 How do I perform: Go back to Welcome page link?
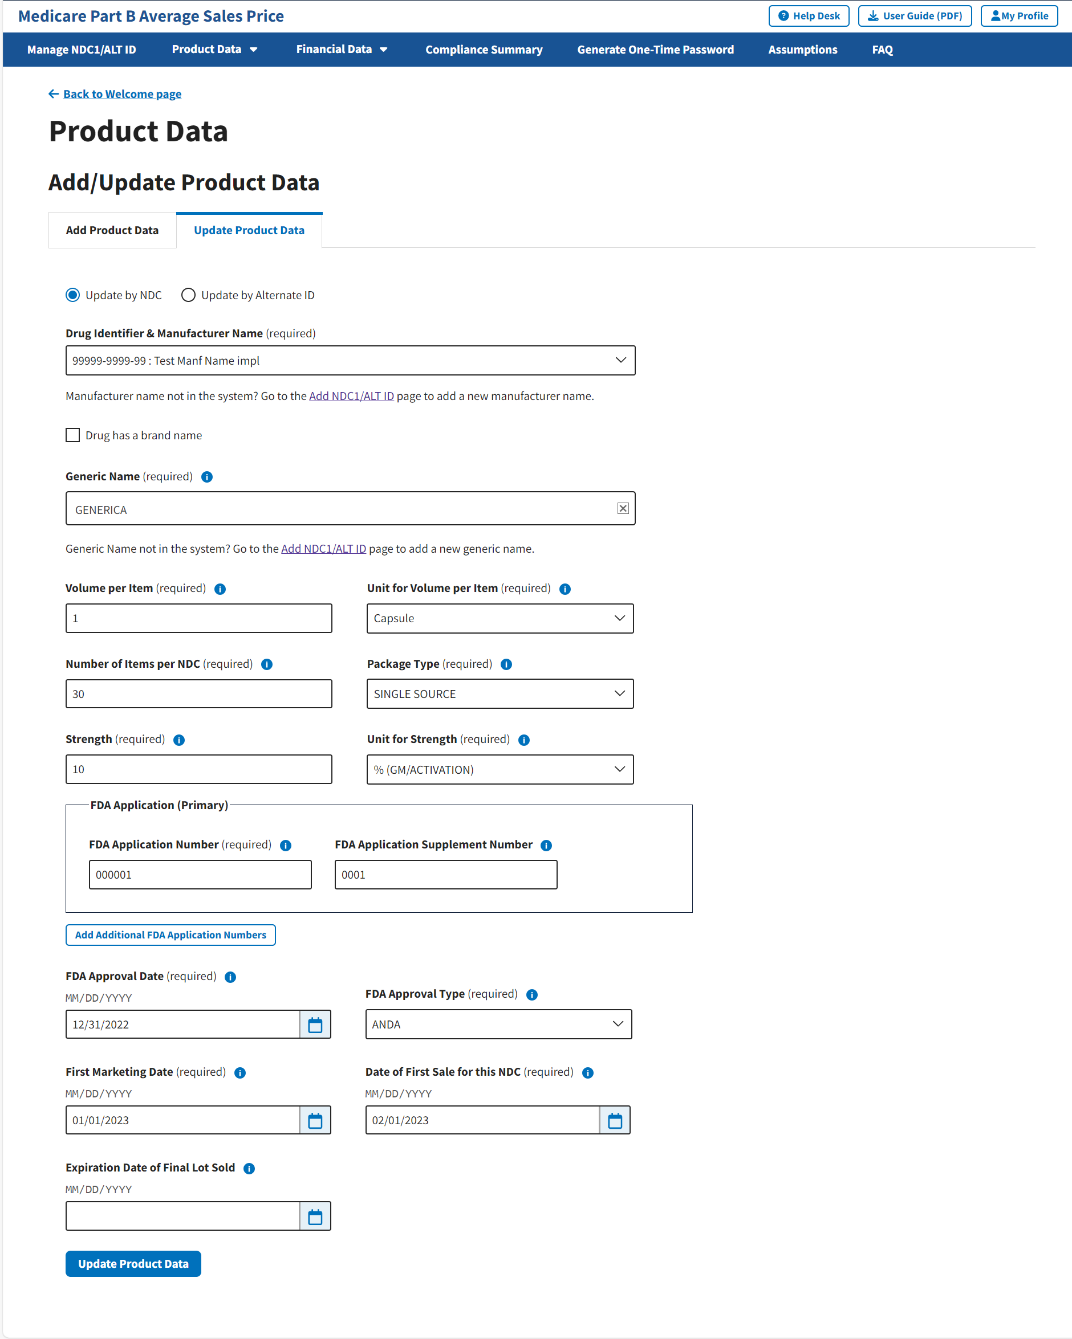pos(122,94)
